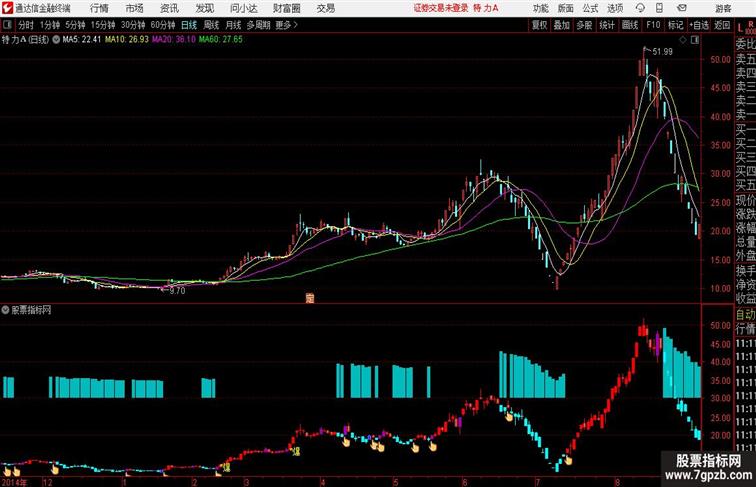Expand the 股票指标网 sub-indicator dropdown
The width and height of the screenshot is (756, 487).
5,310
